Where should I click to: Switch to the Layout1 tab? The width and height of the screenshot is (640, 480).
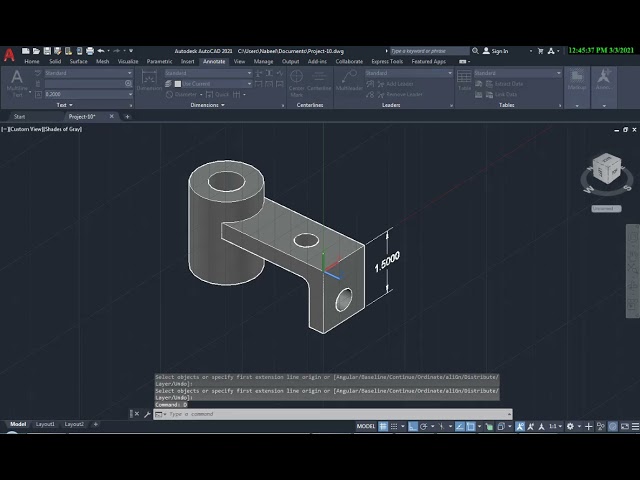click(45, 424)
